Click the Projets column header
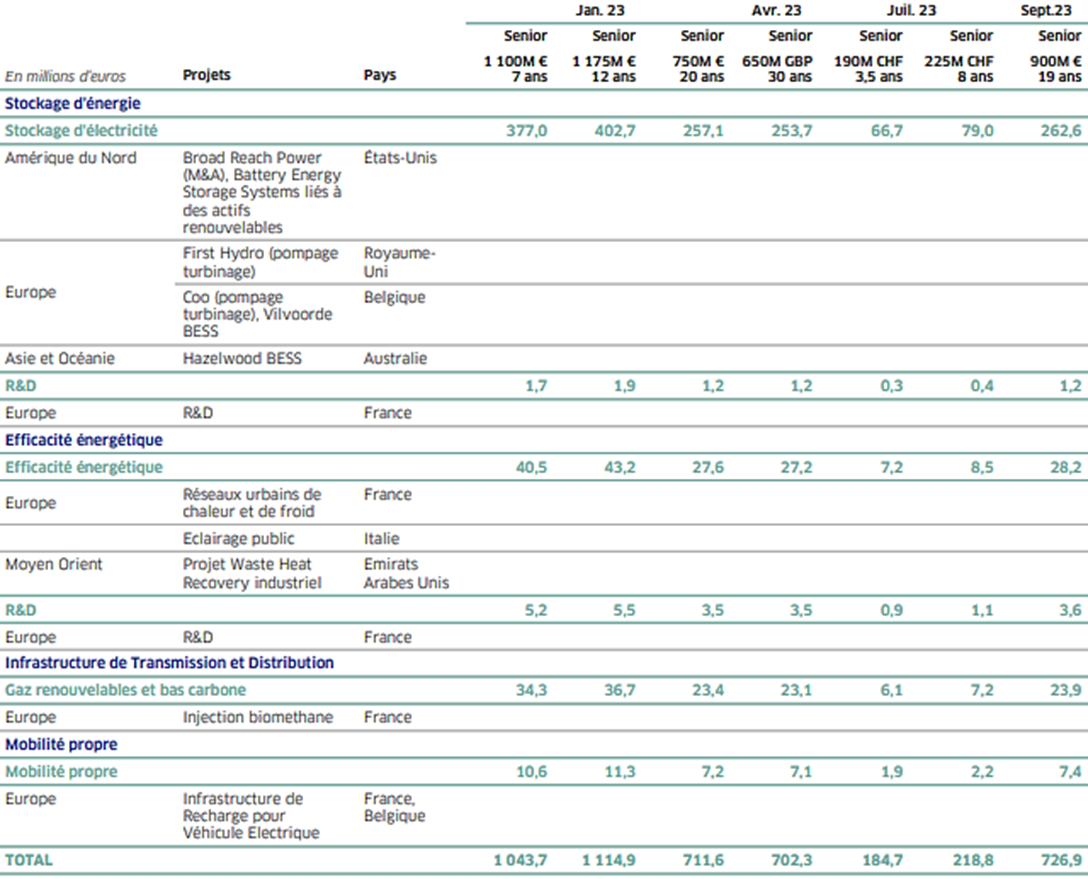 pyautogui.click(x=207, y=75)
